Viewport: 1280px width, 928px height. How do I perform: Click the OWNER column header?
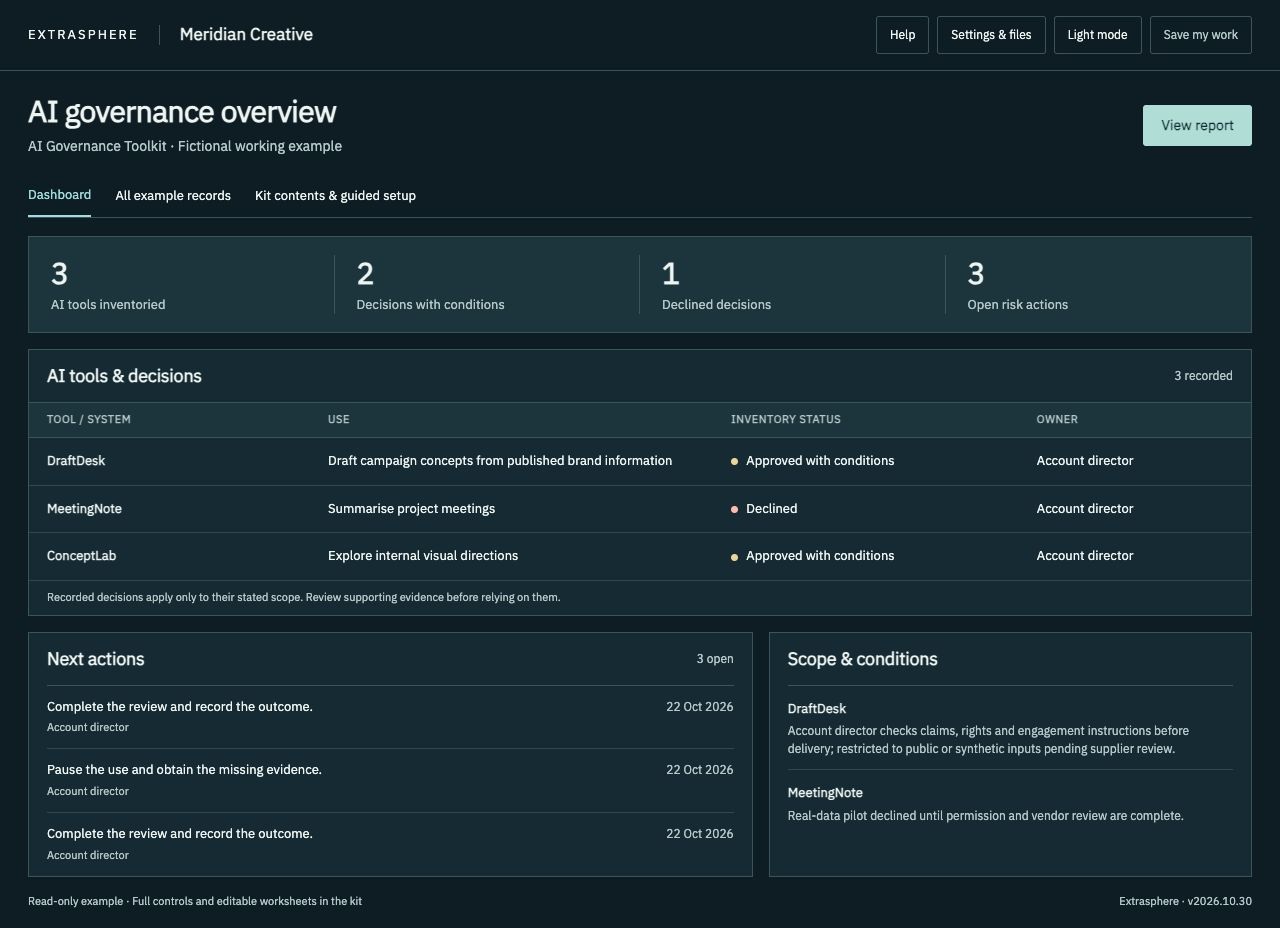[1057, 420]
